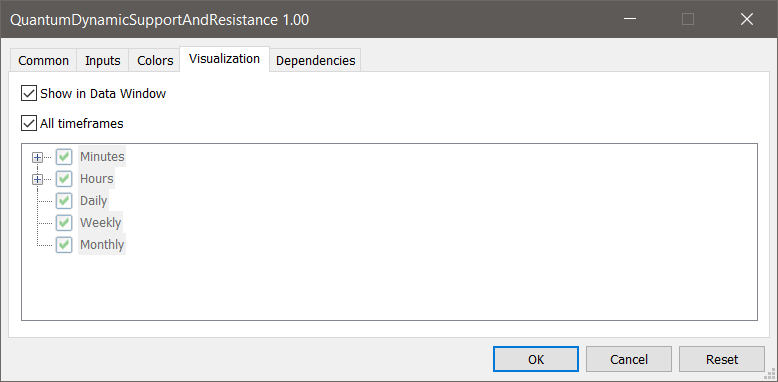Viewport: 778px width, 382px height.
Task: Click the Cancel button
Action: (629, 359)
